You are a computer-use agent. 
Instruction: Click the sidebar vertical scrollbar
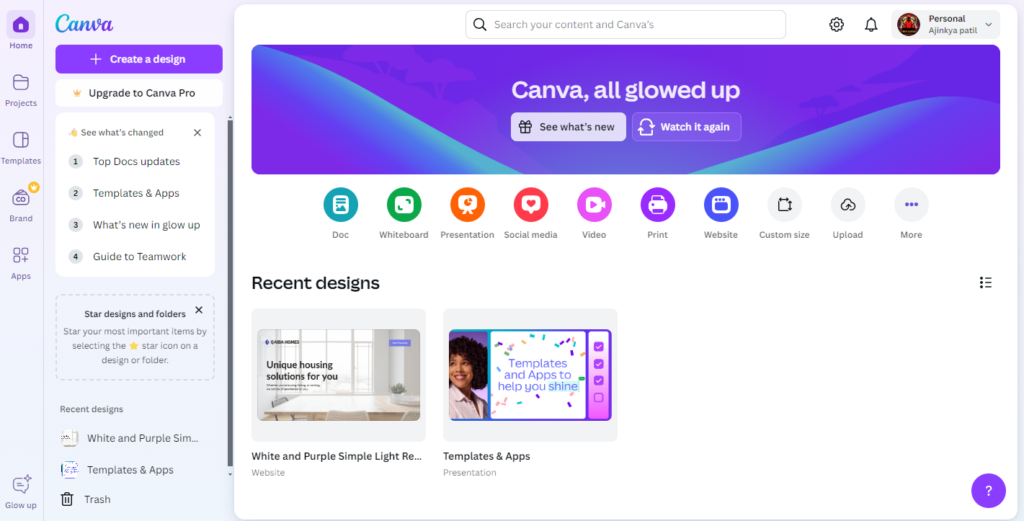229,291
